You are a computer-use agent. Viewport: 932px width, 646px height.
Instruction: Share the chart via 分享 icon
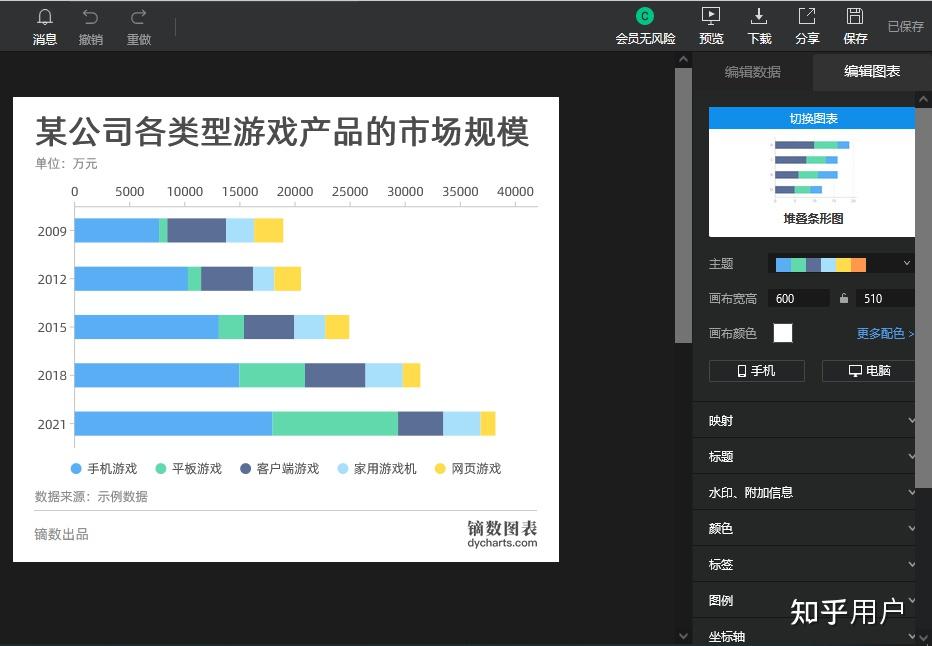pyautogui.click(x=807, y=25)
